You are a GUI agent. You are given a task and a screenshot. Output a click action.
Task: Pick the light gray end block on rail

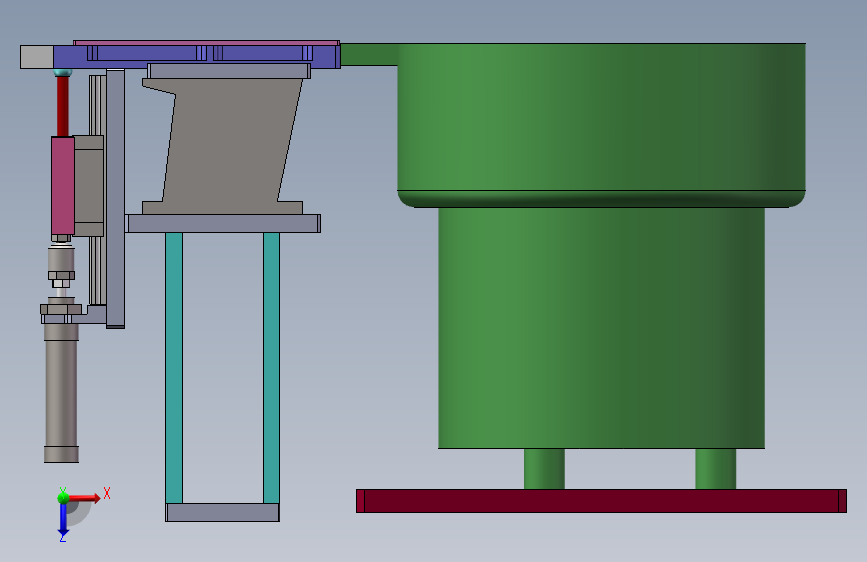coord(37,57)
